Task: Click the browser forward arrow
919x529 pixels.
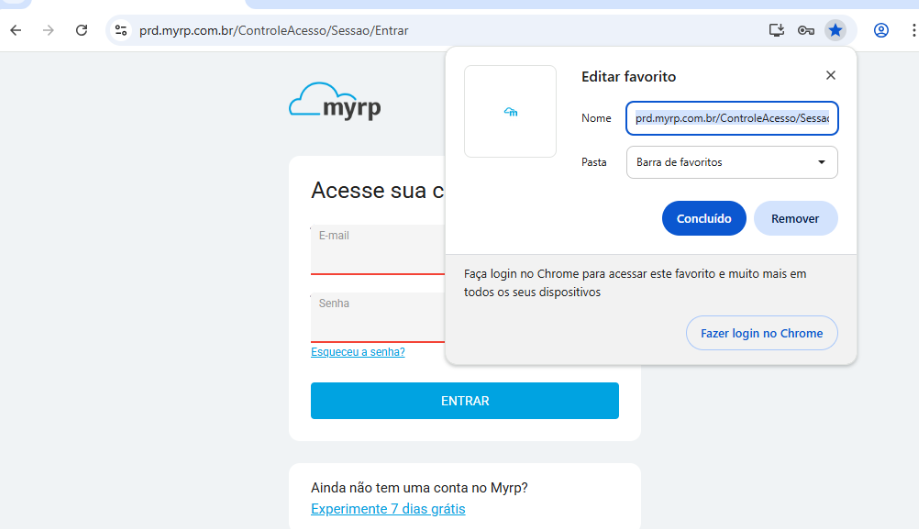Action: pos(48,30)
